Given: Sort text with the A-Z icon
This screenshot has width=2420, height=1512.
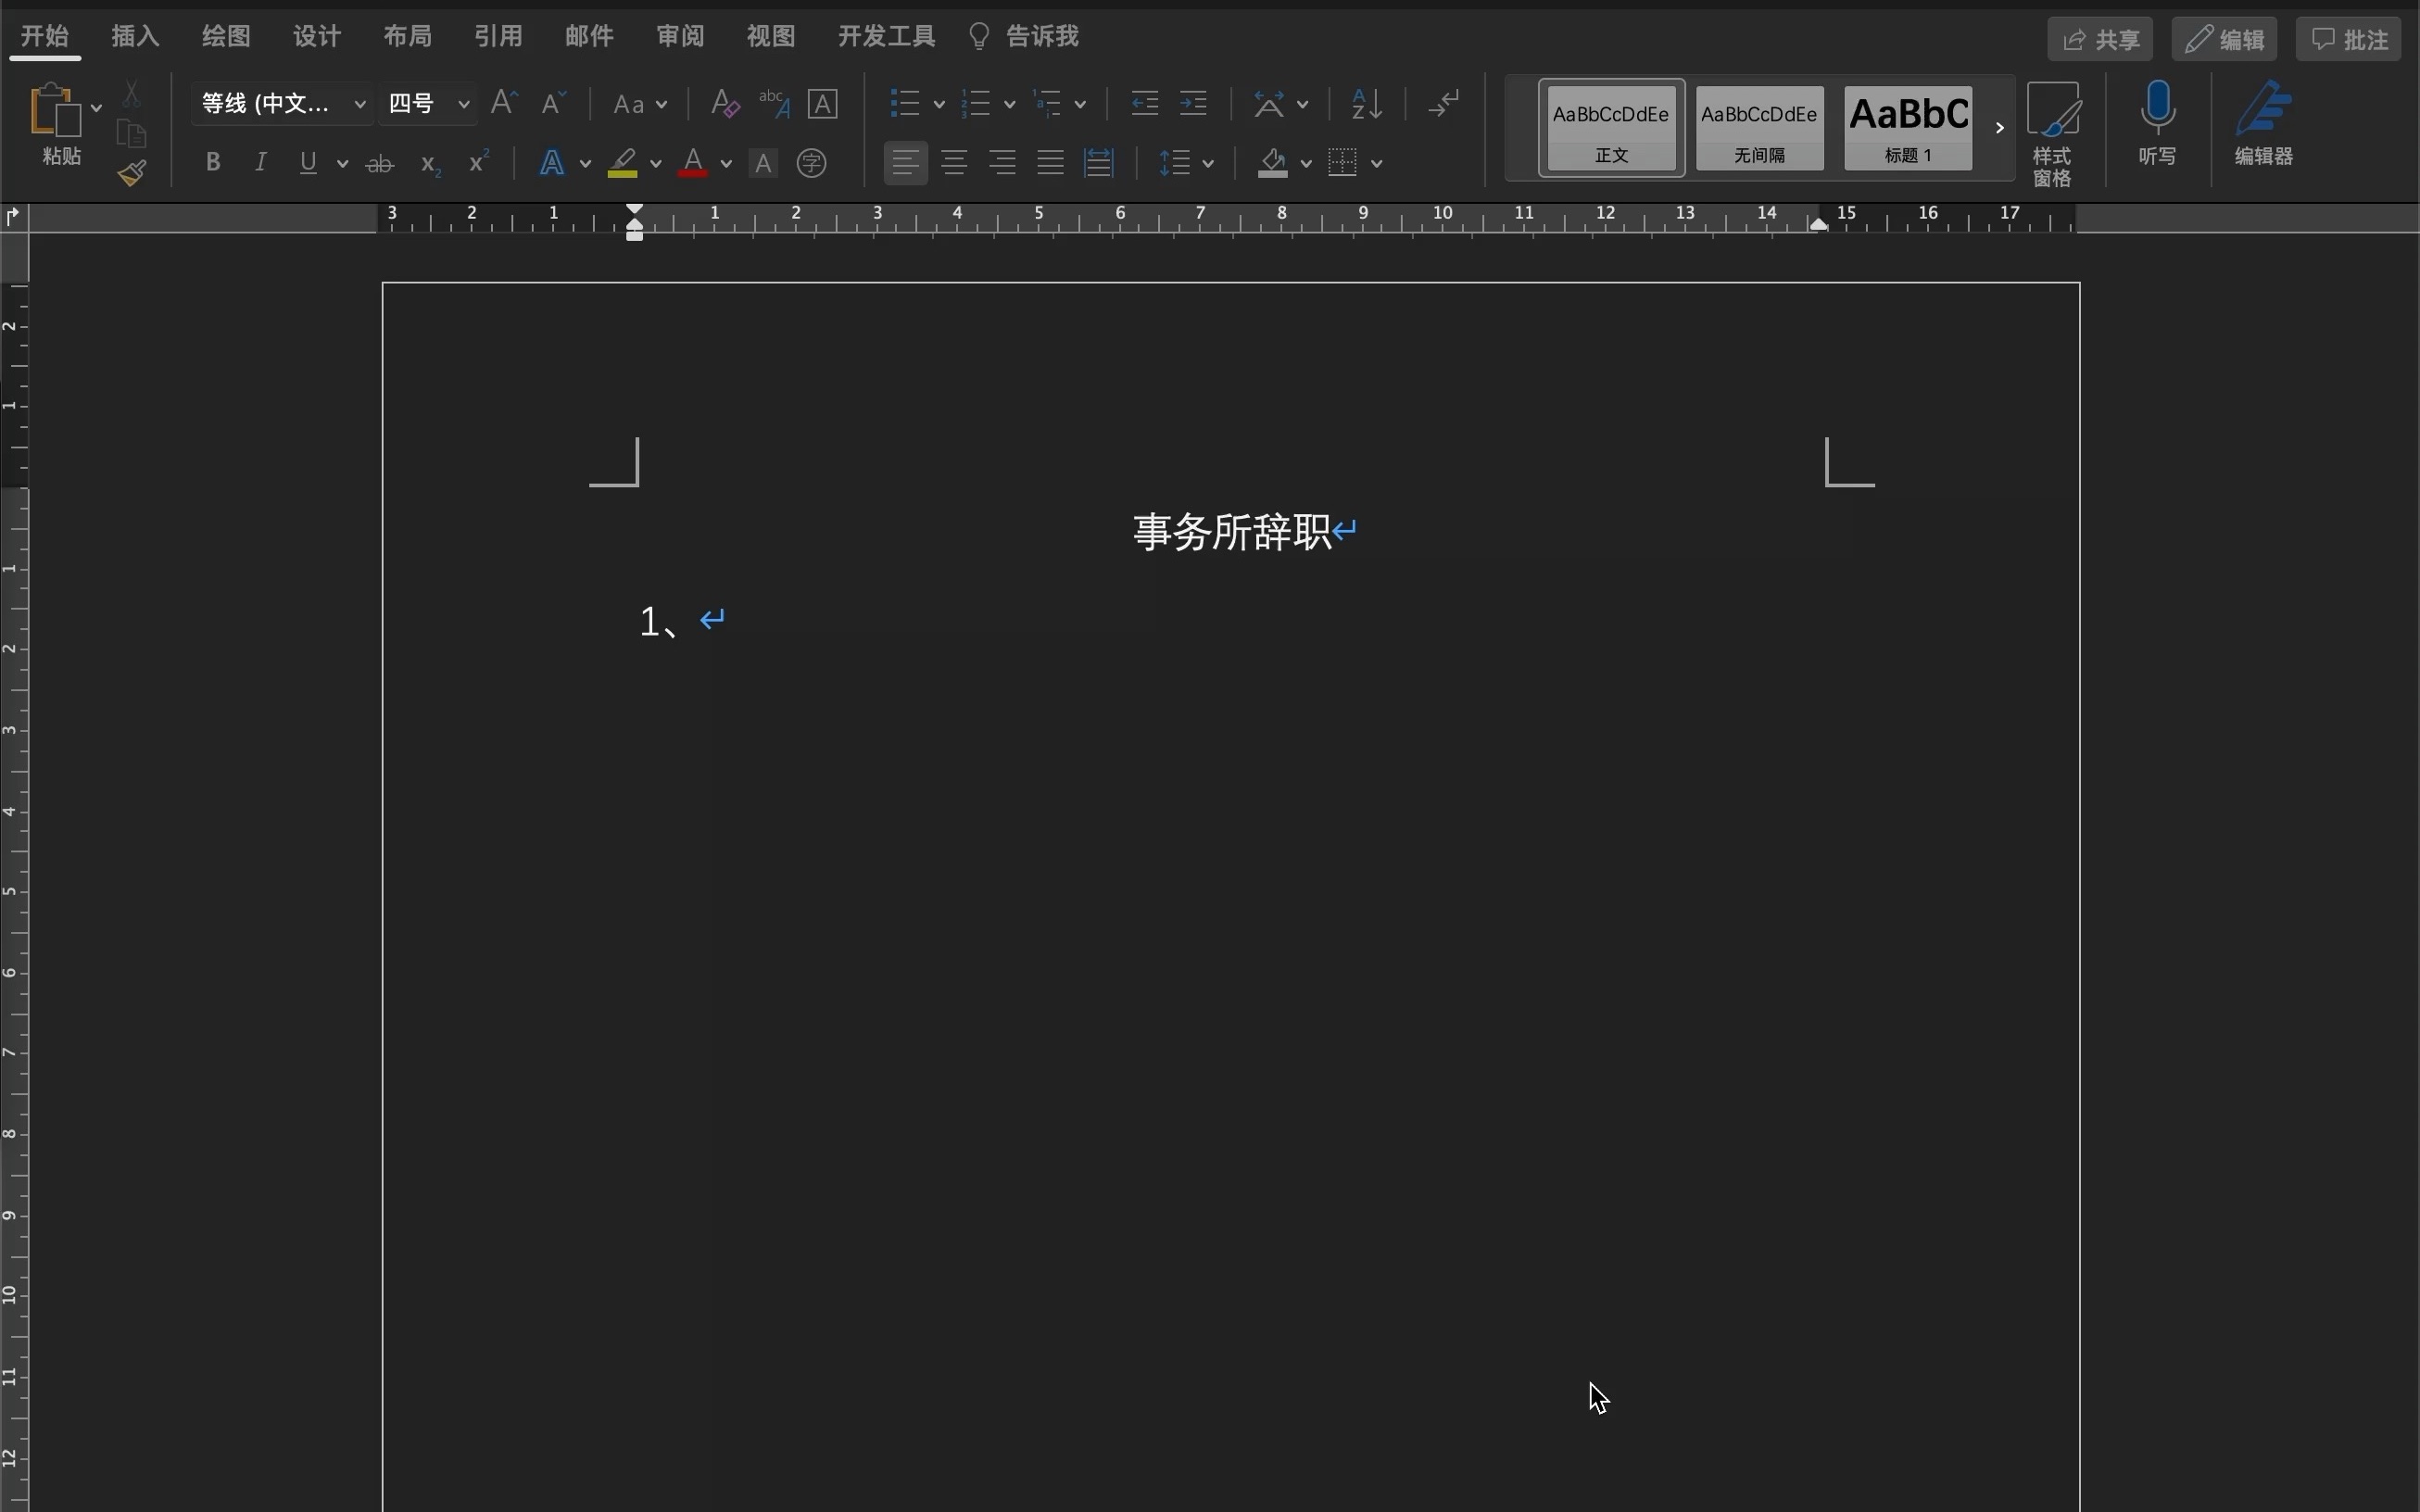Looking at the screenshot, I should click(x=1366, y=103).
